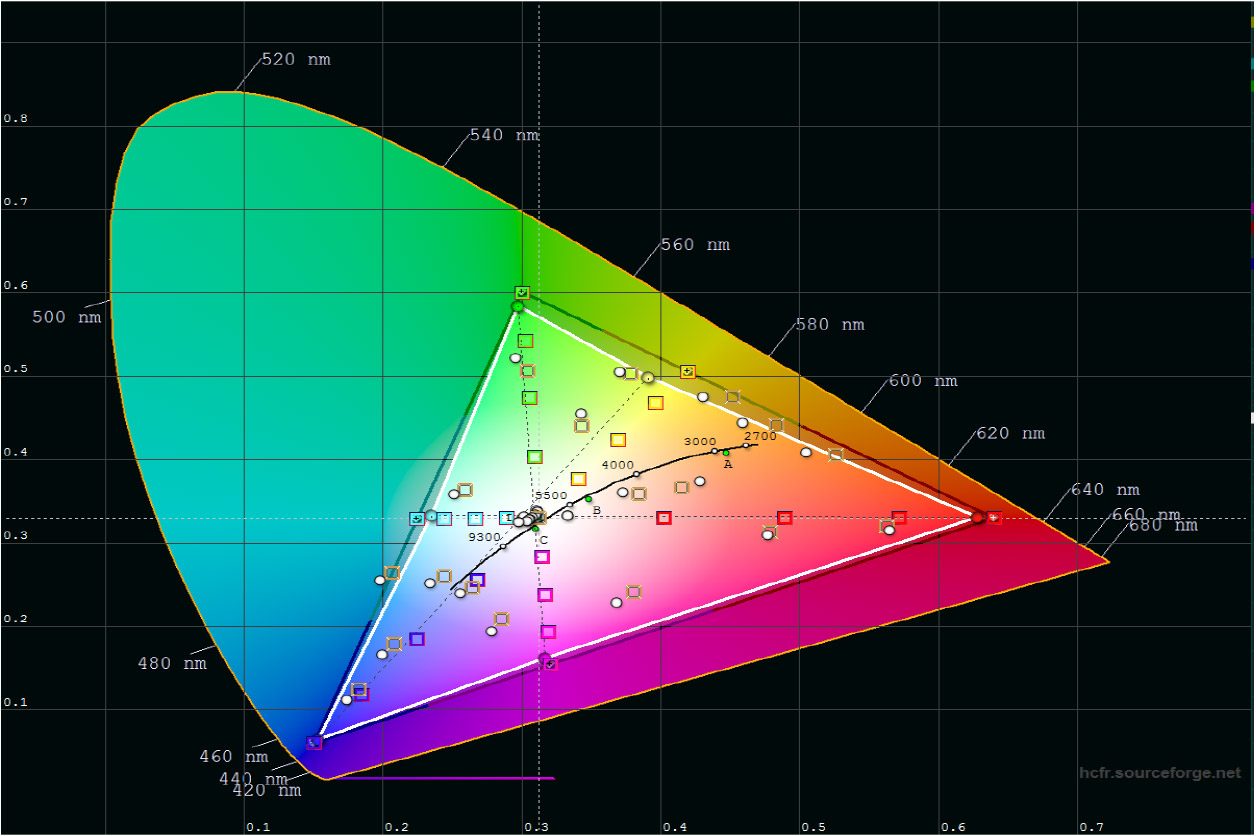The height and width of the screenshot is (836, 1256).
Task: Select the illuminant B label
Action: (597, 511)
